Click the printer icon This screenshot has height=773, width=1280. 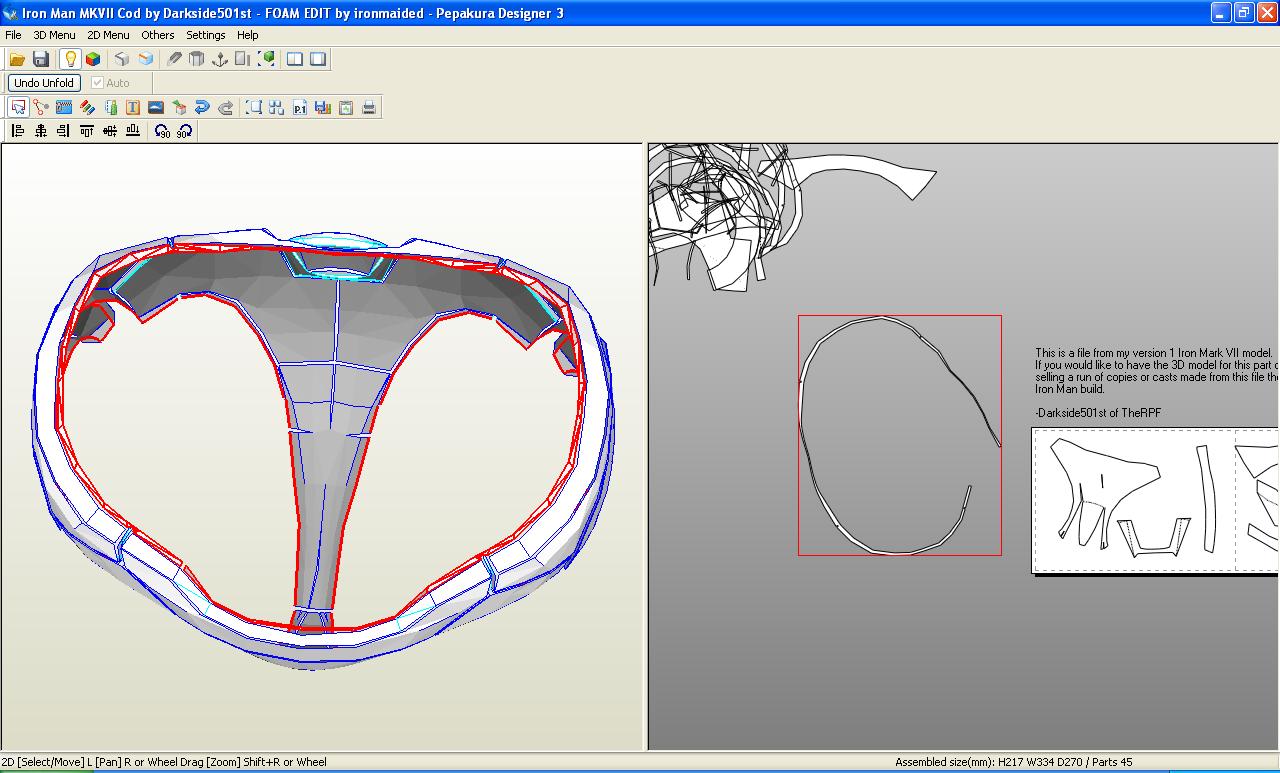(x=369, y=107)
